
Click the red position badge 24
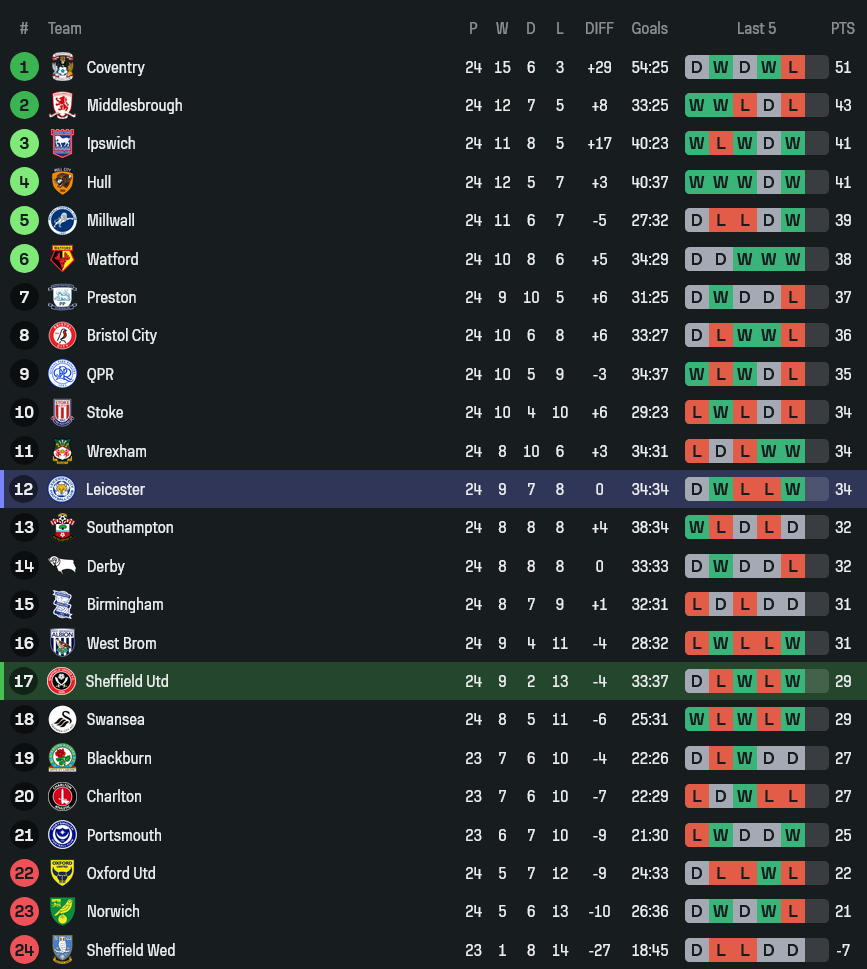tap(24, 950)
